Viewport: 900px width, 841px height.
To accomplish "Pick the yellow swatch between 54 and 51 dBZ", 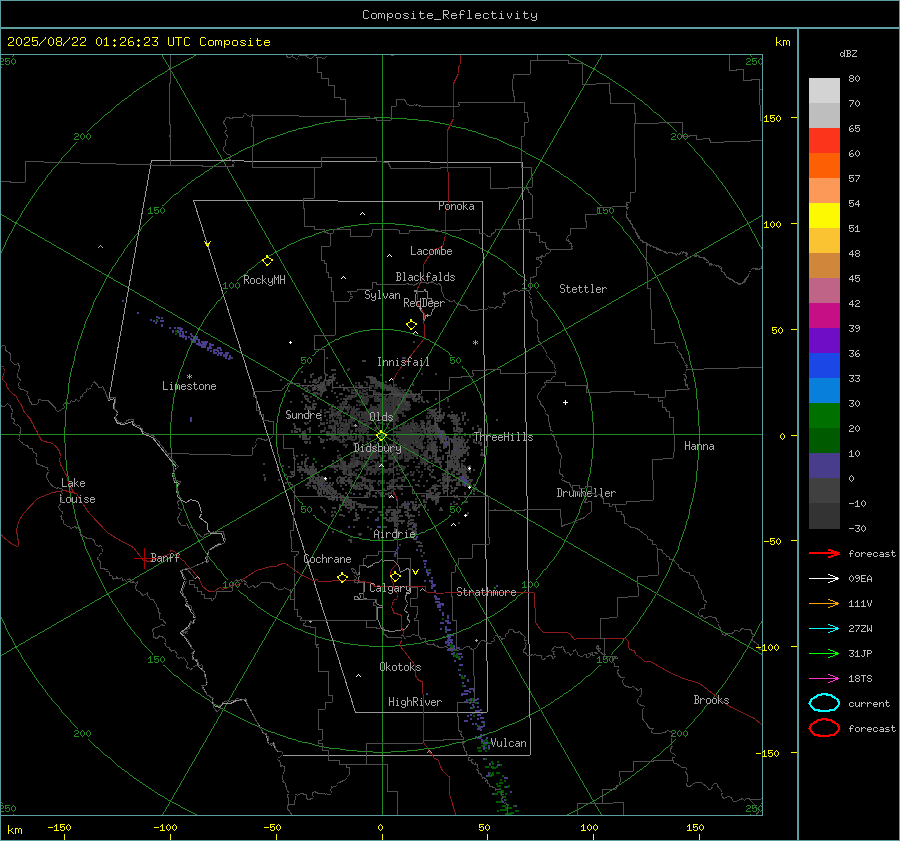I will pyautogui.click(x=824, y=216).
